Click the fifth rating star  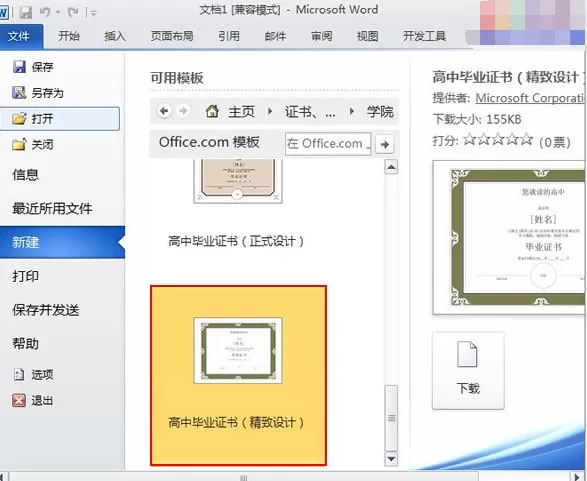pyautogui.click(x=526, y=140)
